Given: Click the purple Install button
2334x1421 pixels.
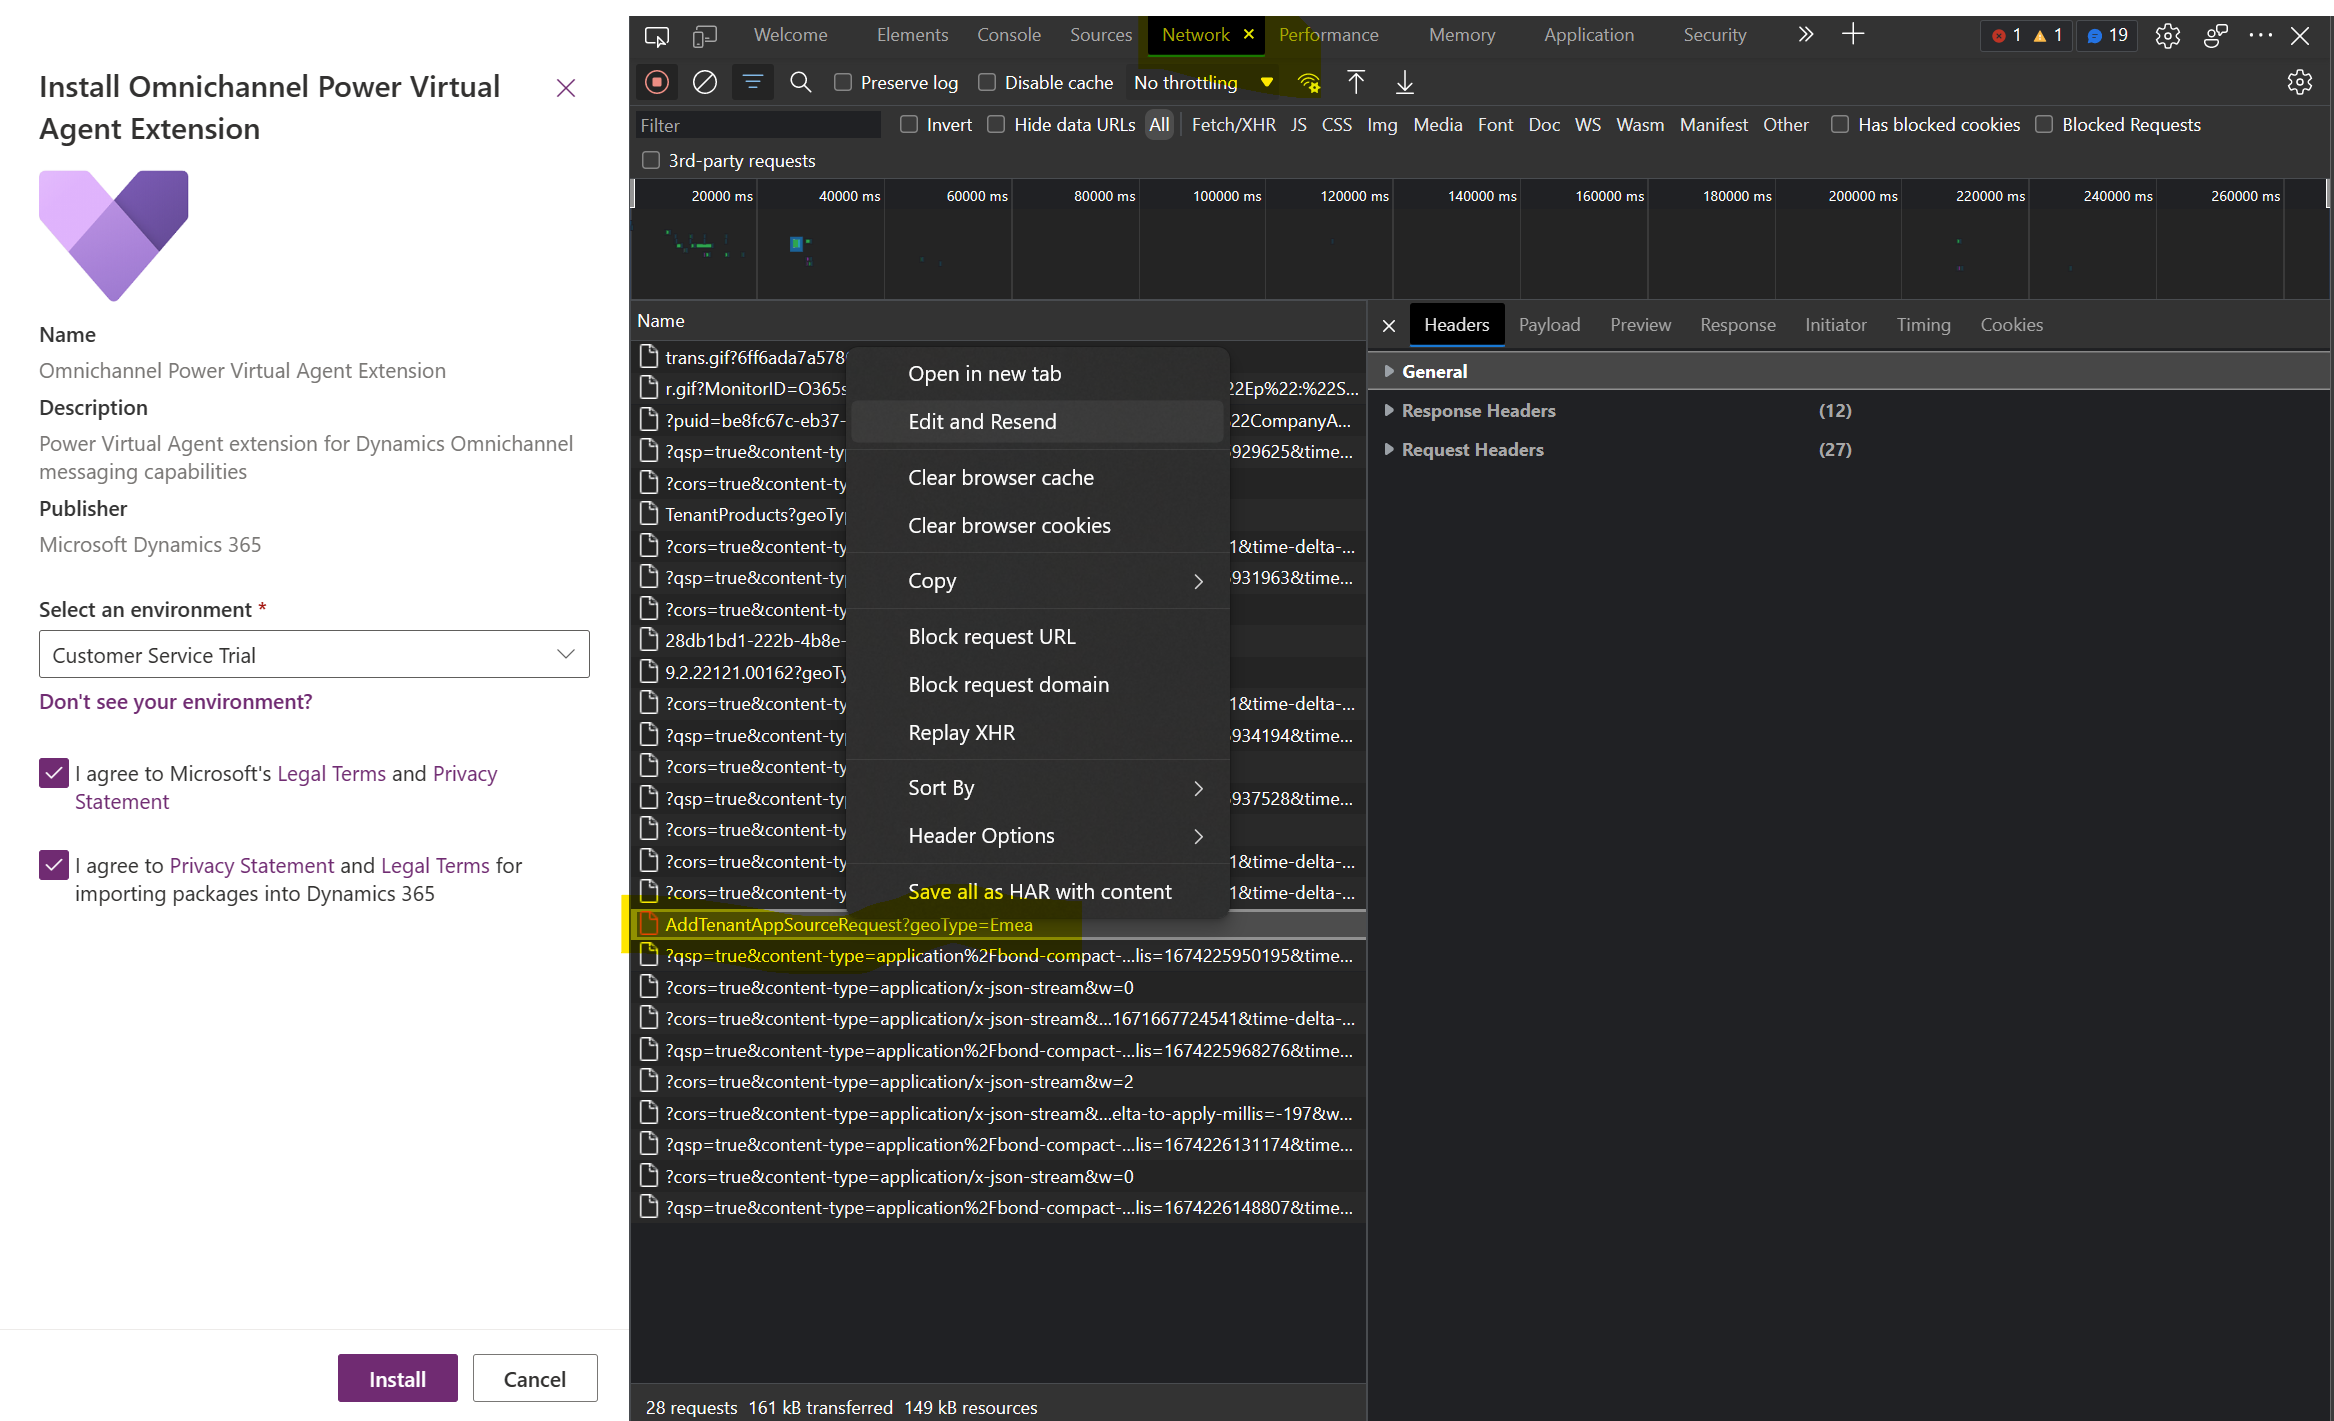Looking at the screenshot, I should tap(398, 1379).
